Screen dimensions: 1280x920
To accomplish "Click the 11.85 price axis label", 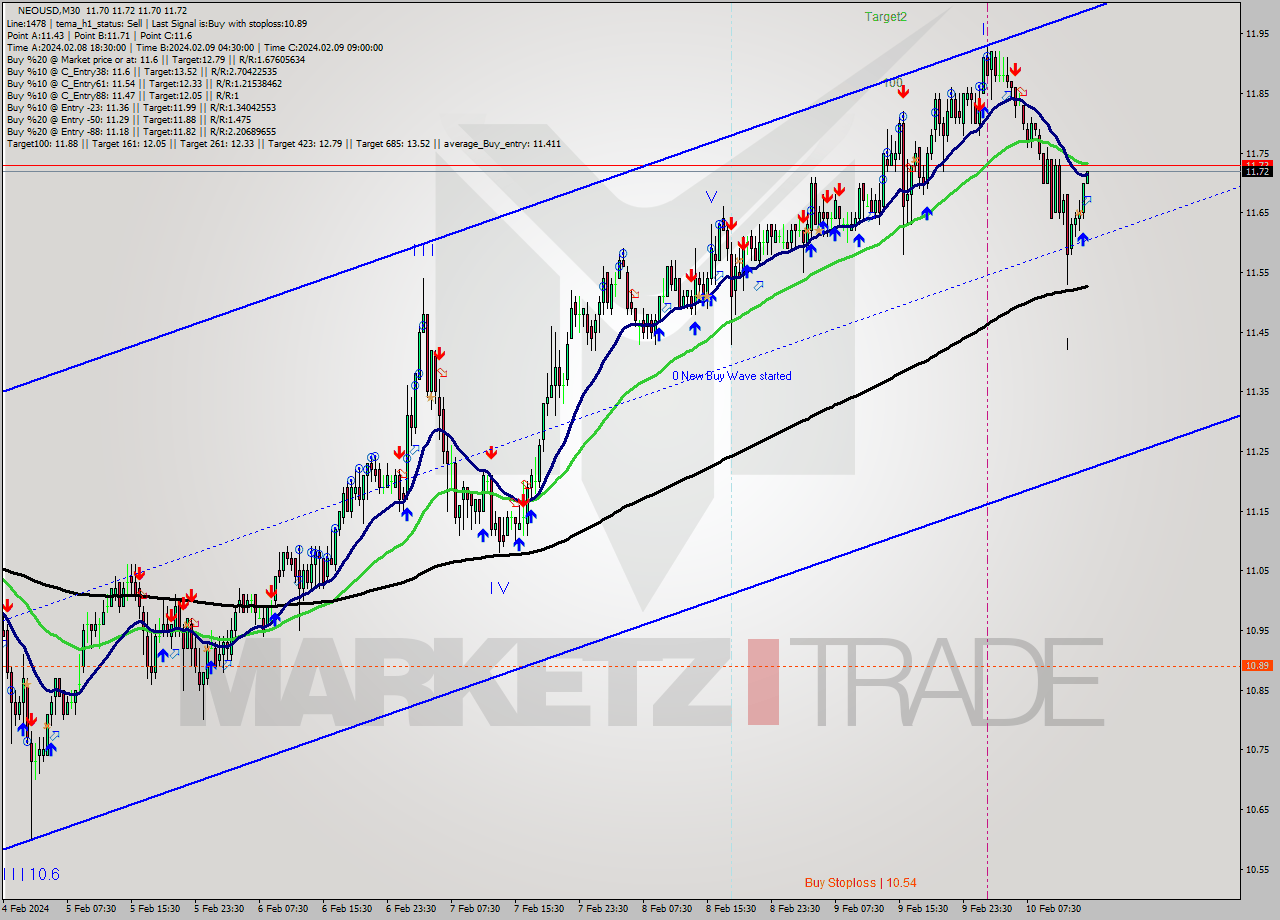I will pos(1257,94).
